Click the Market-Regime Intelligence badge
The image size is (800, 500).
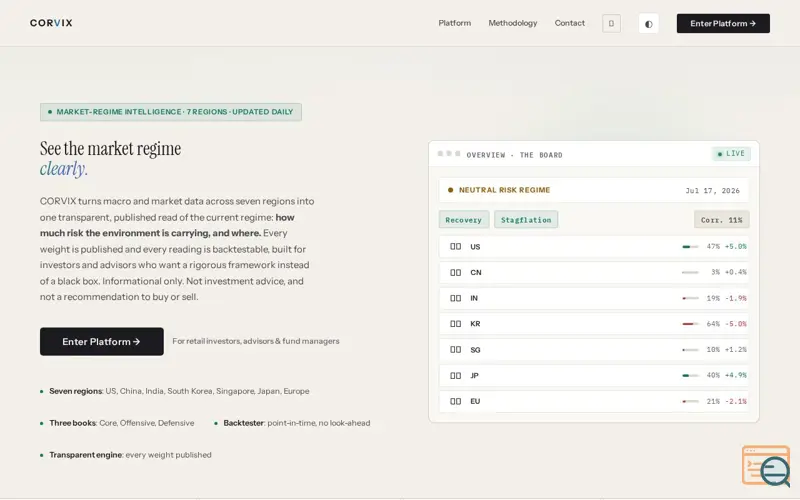[x=171, y=112]
